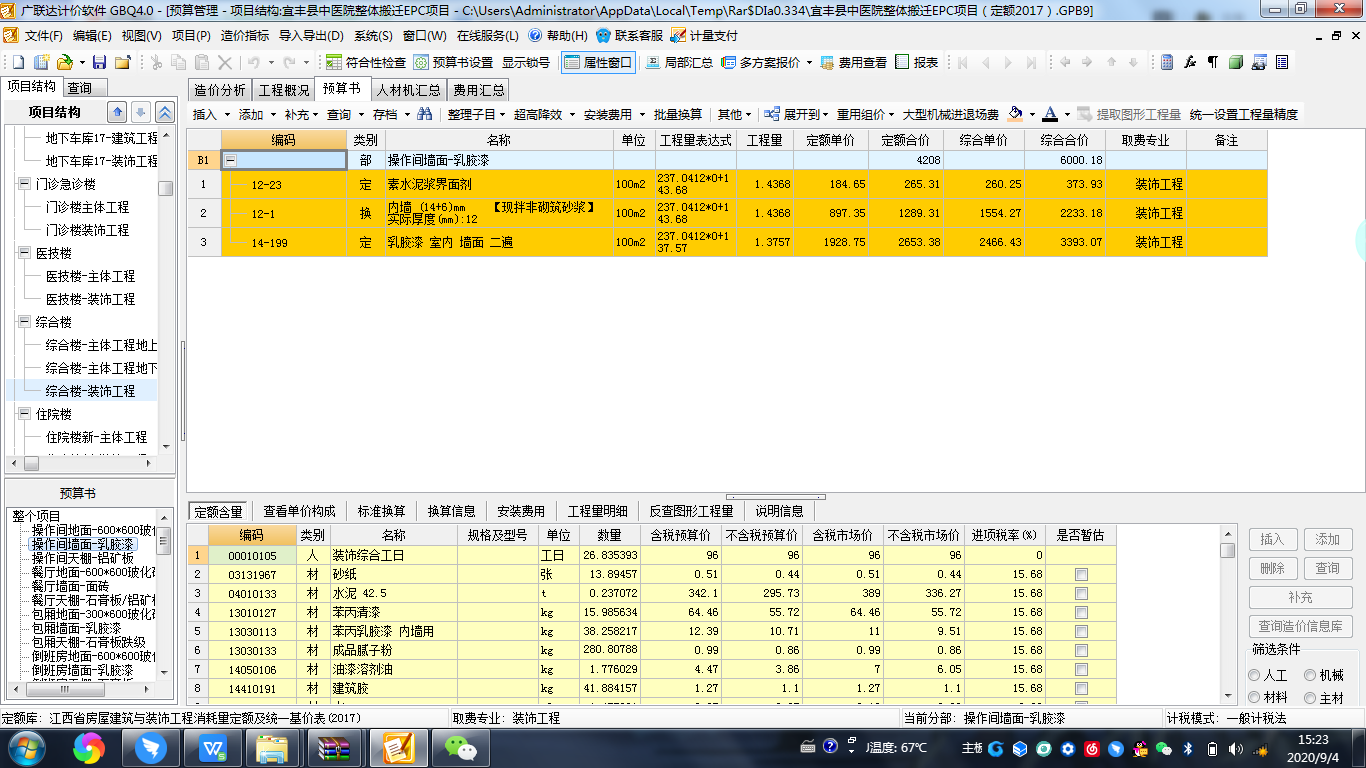Click the Save floppy disk icon
Image resolution: width=1366 pixels, height=768 pixels.
[x=100, y=62]
